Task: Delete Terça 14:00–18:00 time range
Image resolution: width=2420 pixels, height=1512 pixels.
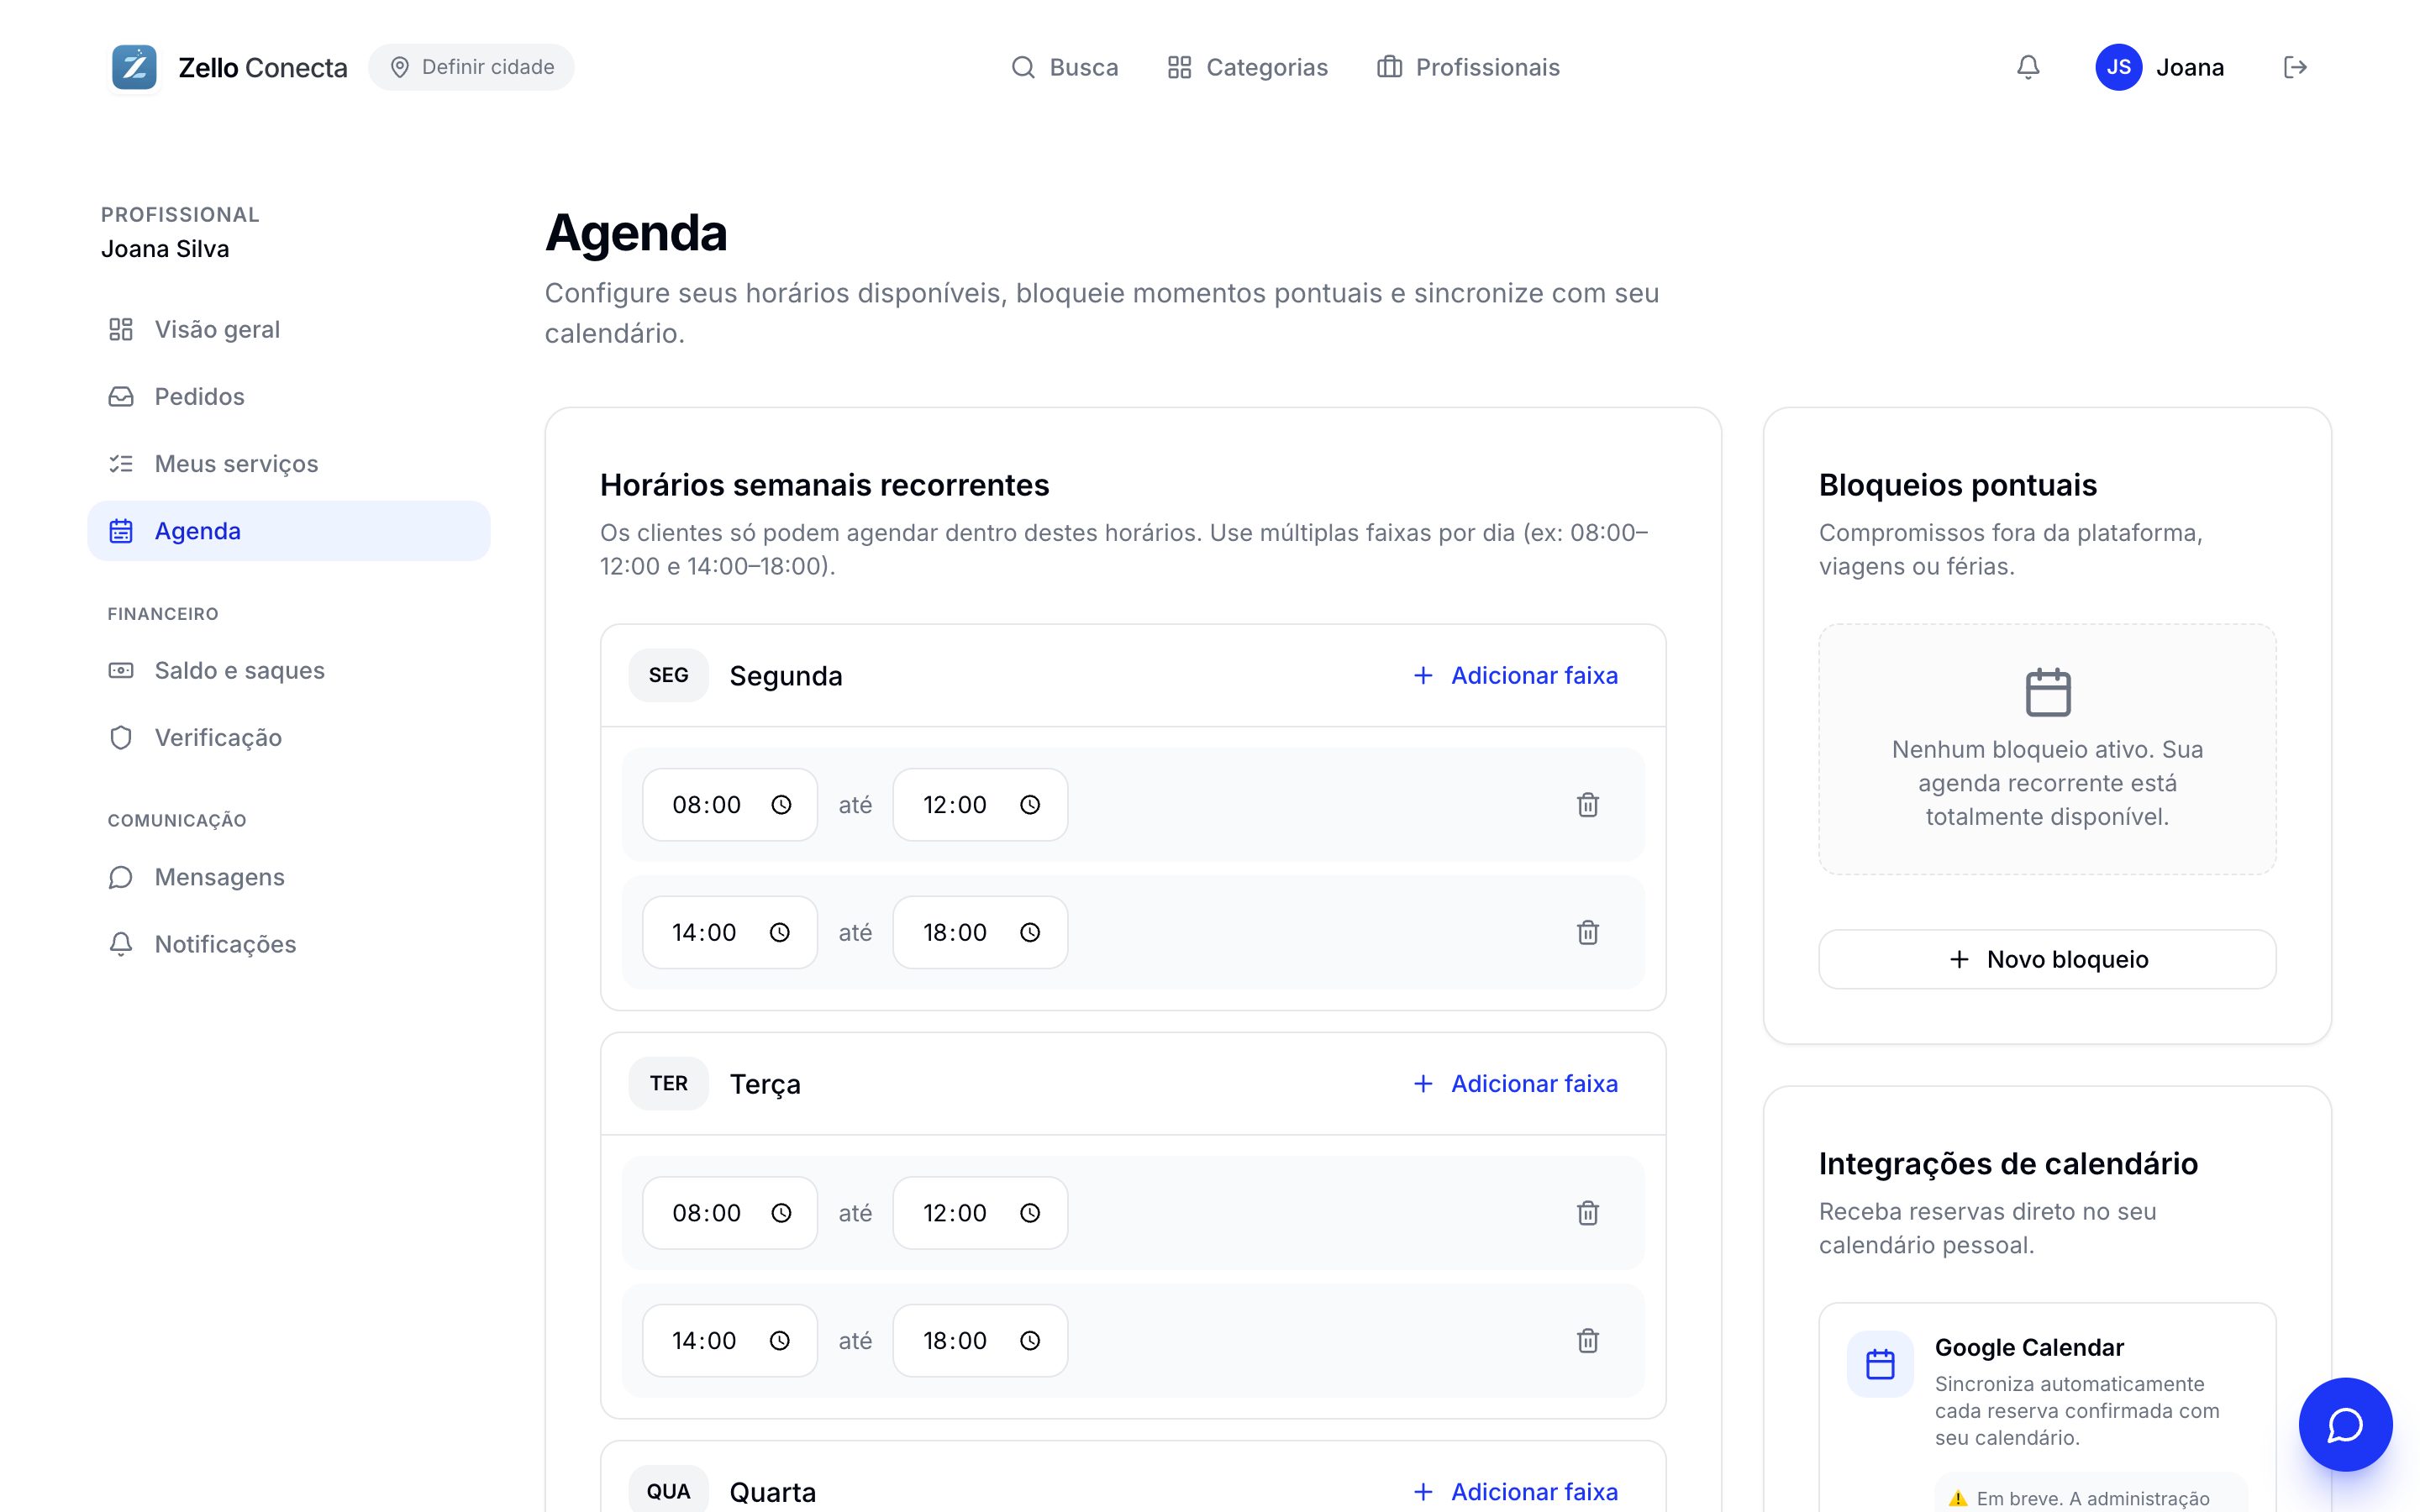Action: (1588, 1340)
